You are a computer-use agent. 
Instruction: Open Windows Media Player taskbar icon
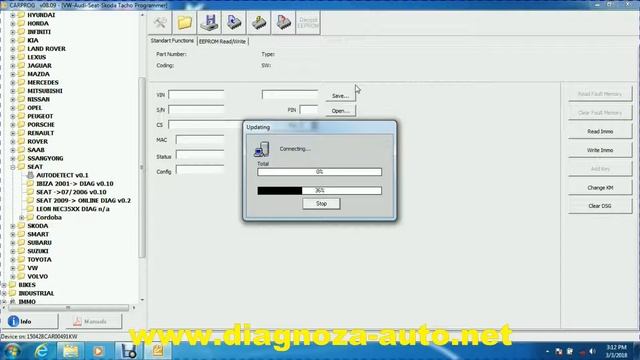tap(98, 351)
